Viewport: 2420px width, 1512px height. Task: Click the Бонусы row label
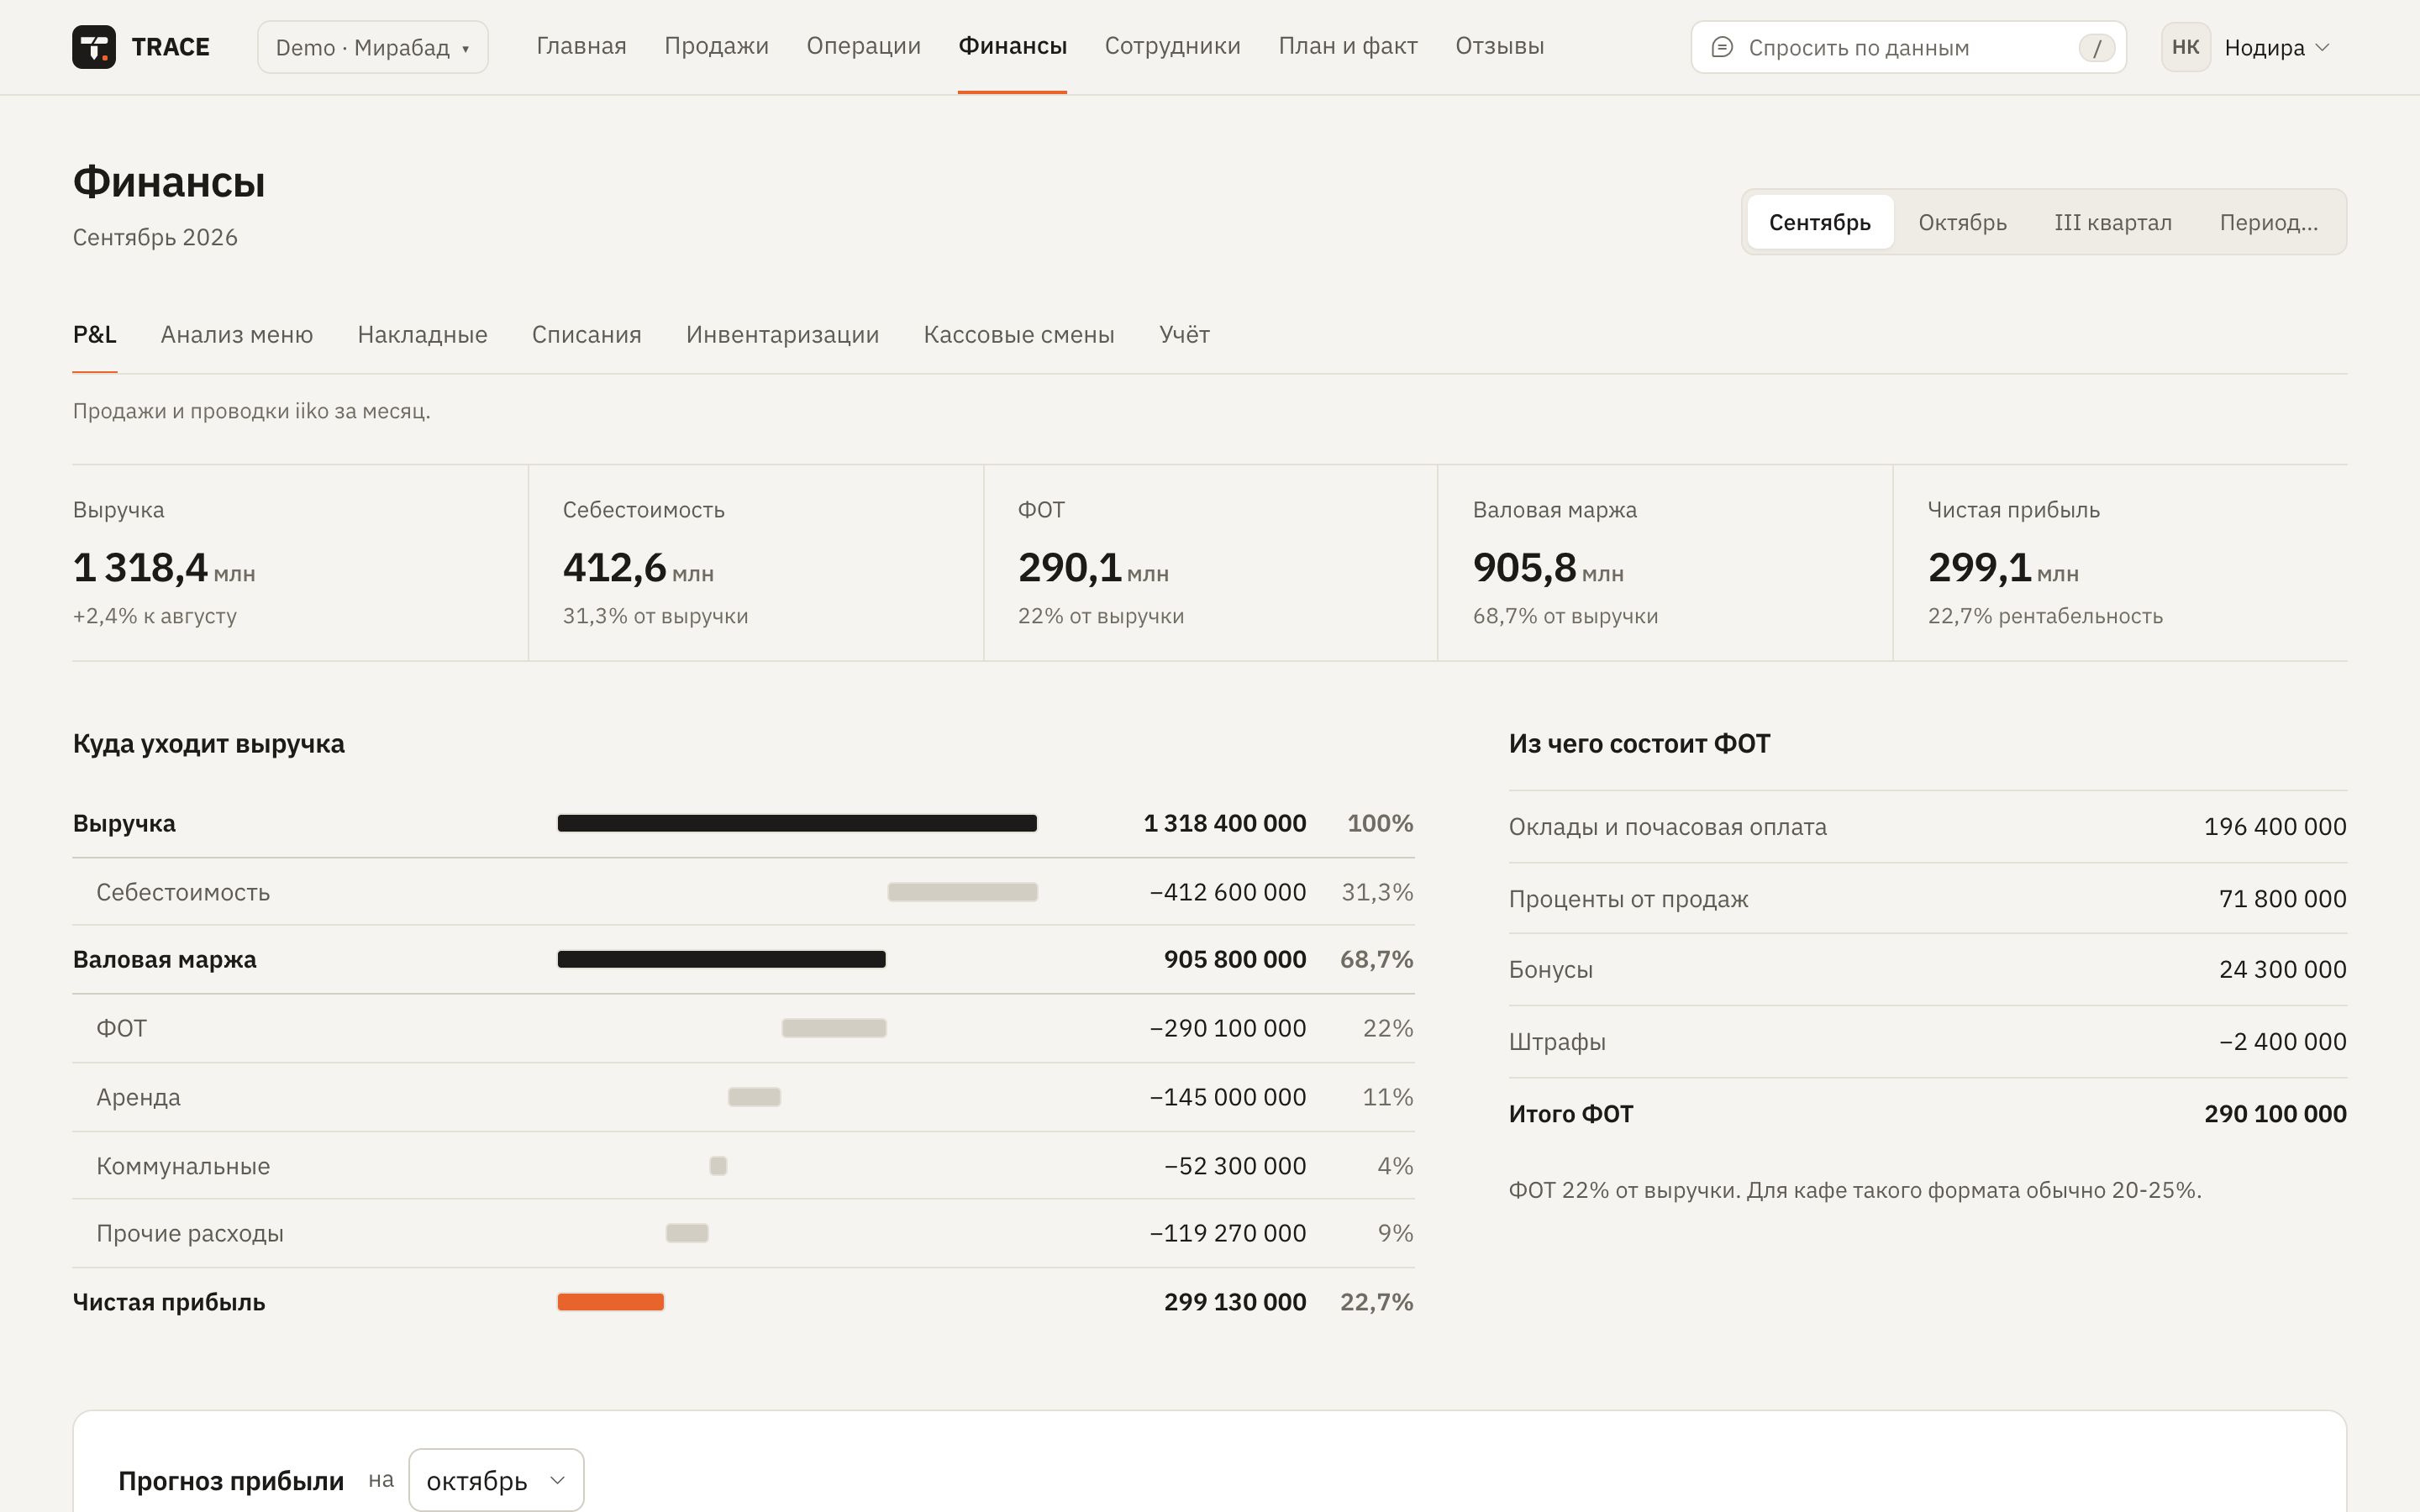pyautogui.click(x=1550, y=970)
